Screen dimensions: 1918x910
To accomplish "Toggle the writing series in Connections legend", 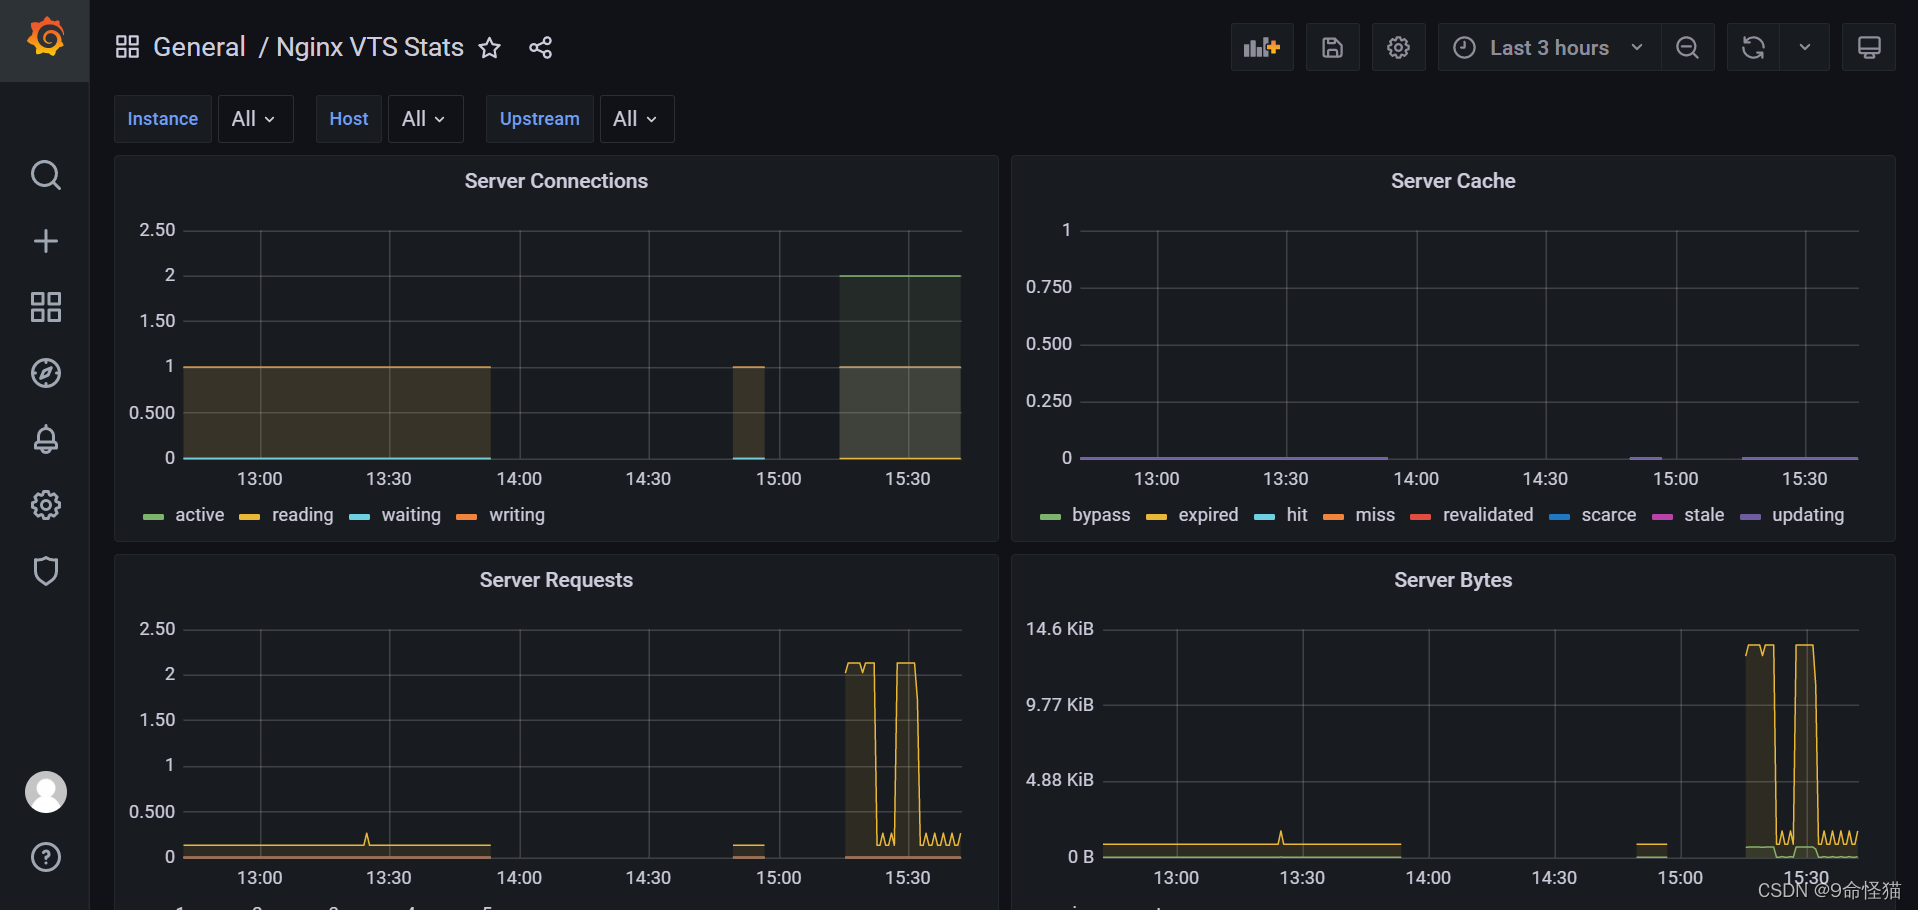I will click(x=517, y=515).
